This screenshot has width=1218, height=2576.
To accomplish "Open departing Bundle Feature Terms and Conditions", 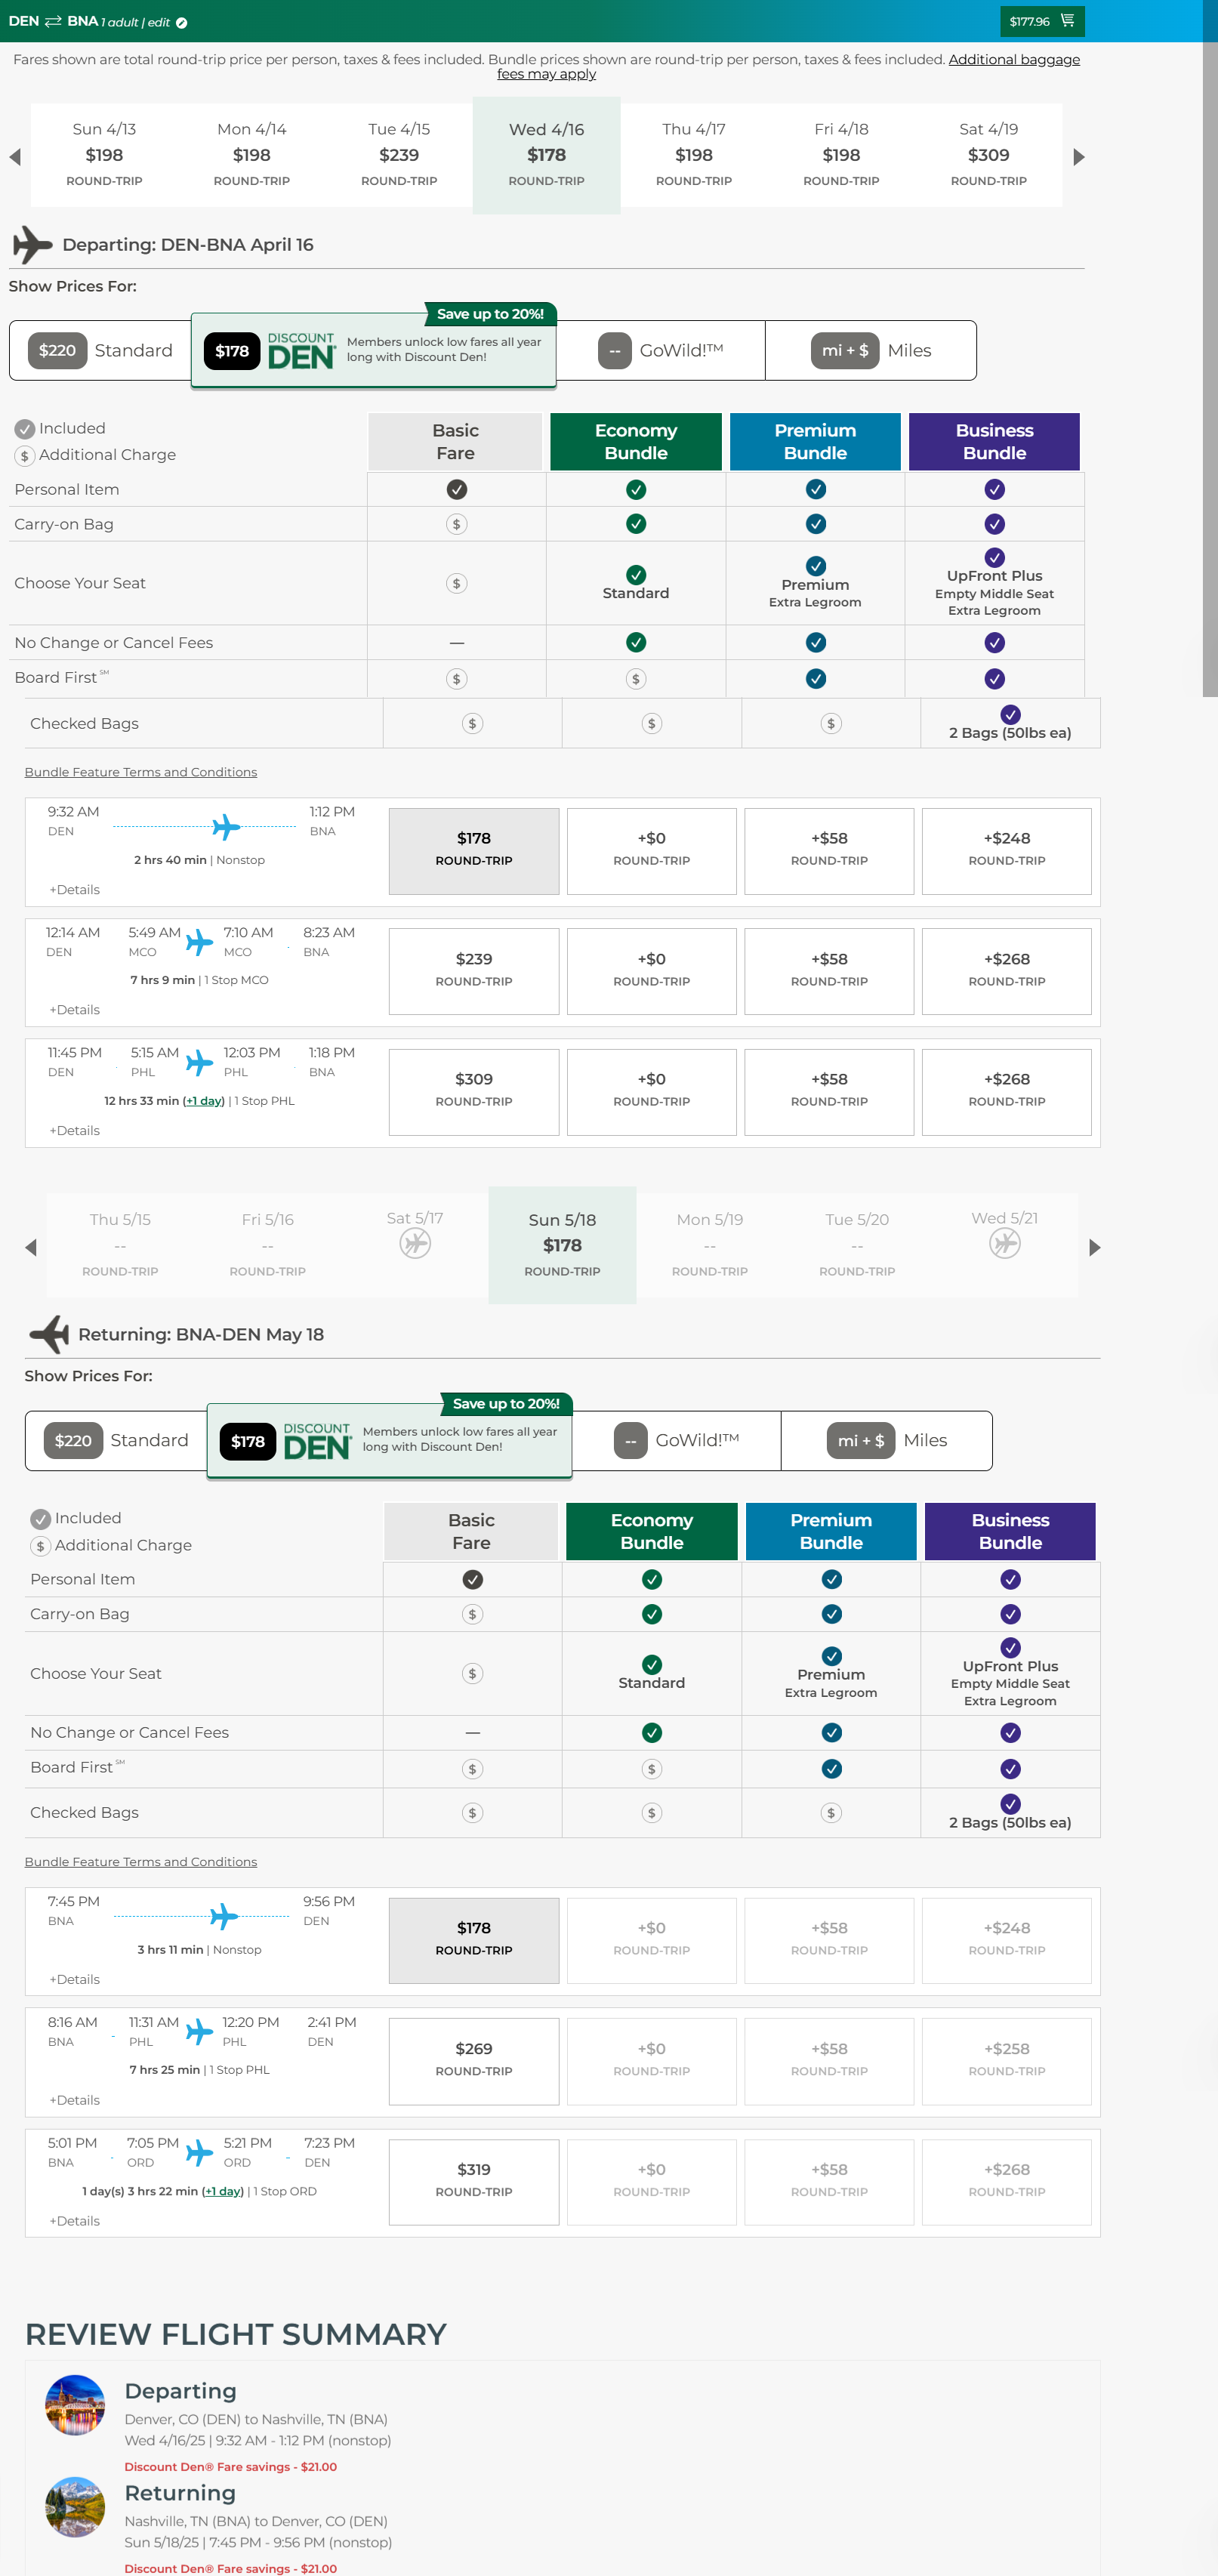I will (x=141, y=772).
